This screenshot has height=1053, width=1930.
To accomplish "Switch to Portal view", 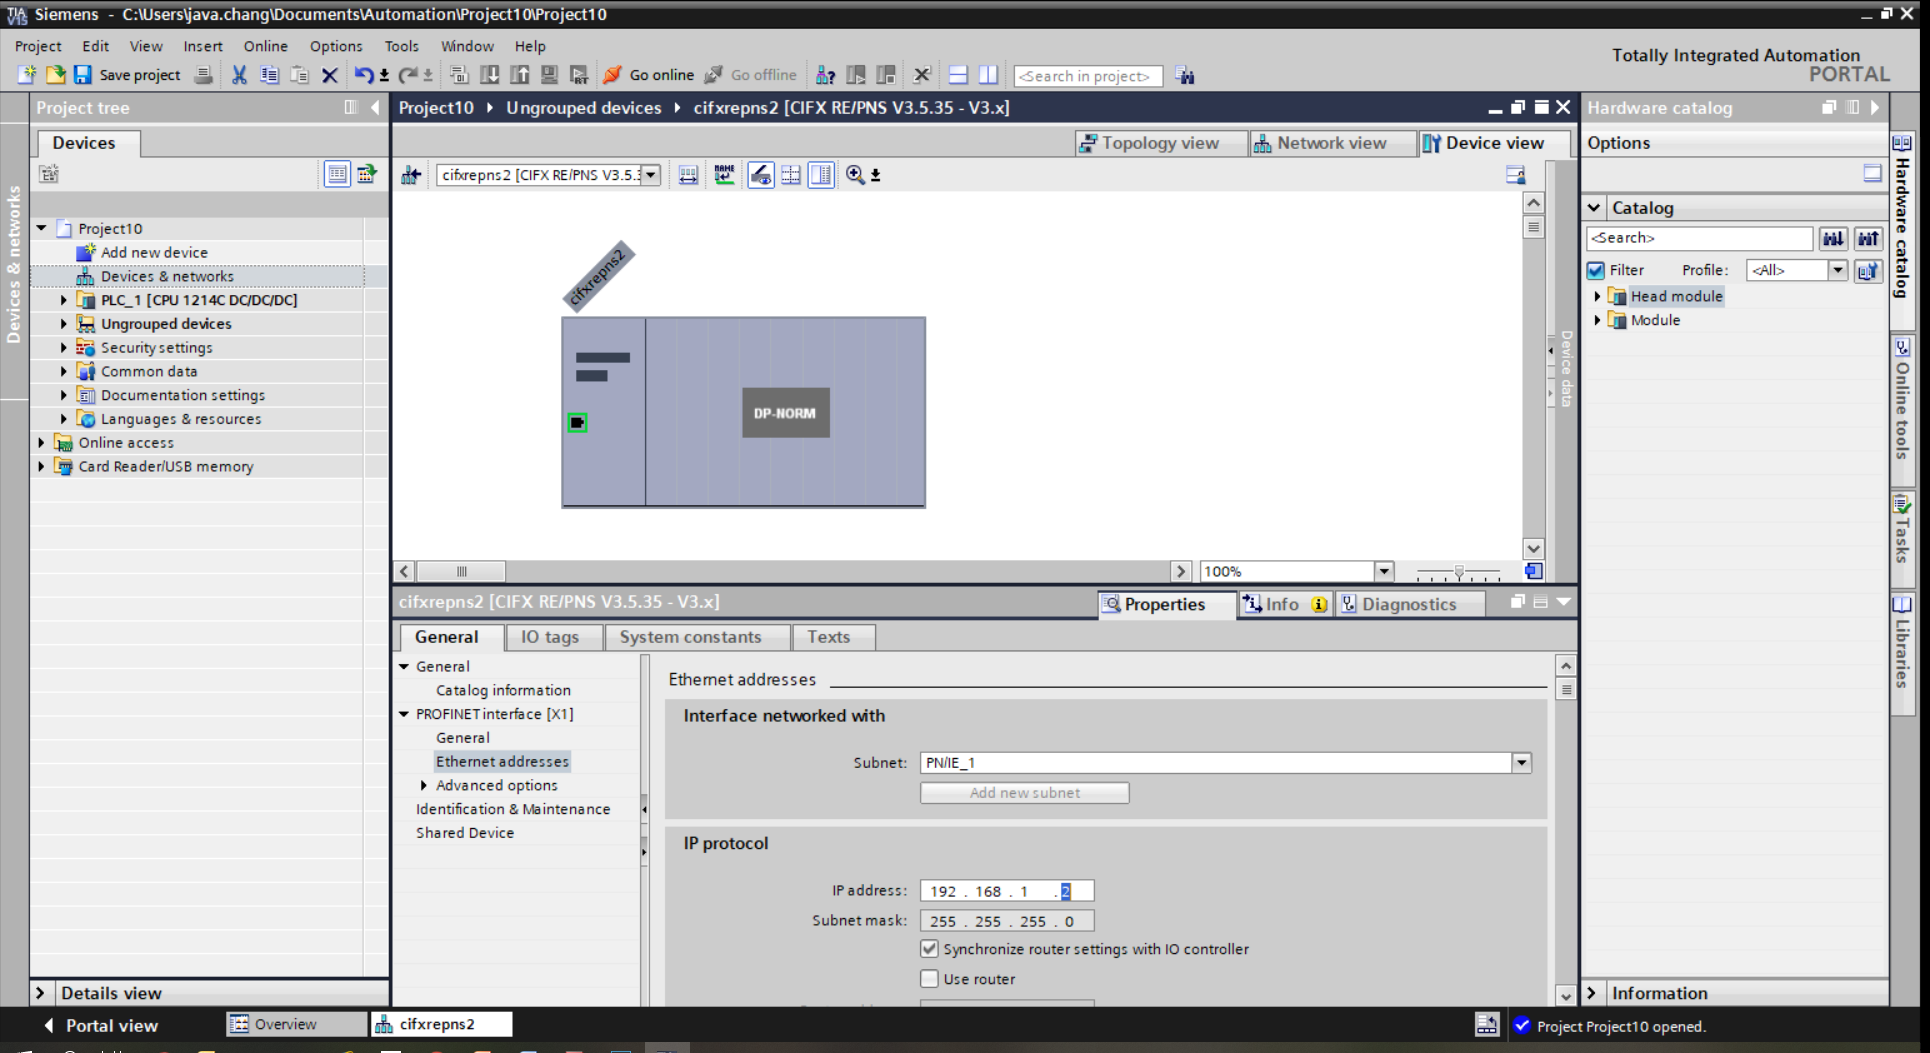I will point(100,1025).
